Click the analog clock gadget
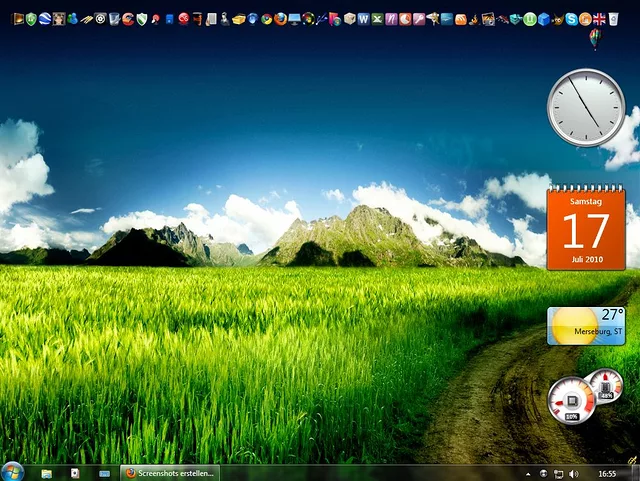The width and height of the screenshot is (640, 481). pos(586,107)
